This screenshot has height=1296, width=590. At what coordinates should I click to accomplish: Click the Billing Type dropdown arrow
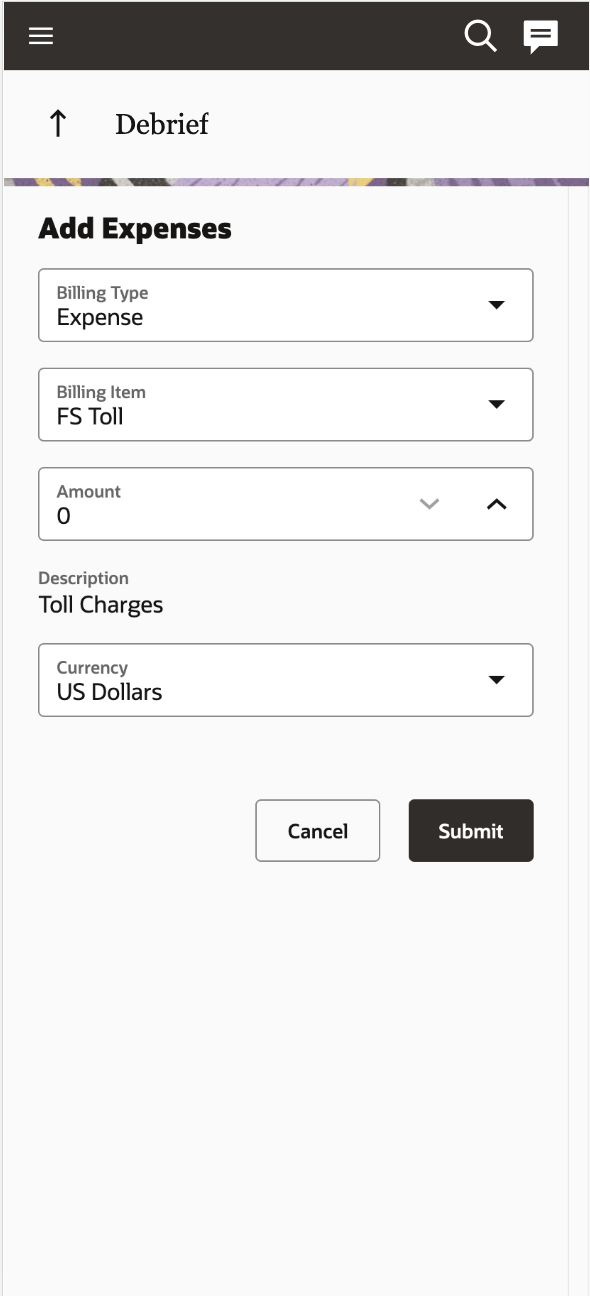497,305
